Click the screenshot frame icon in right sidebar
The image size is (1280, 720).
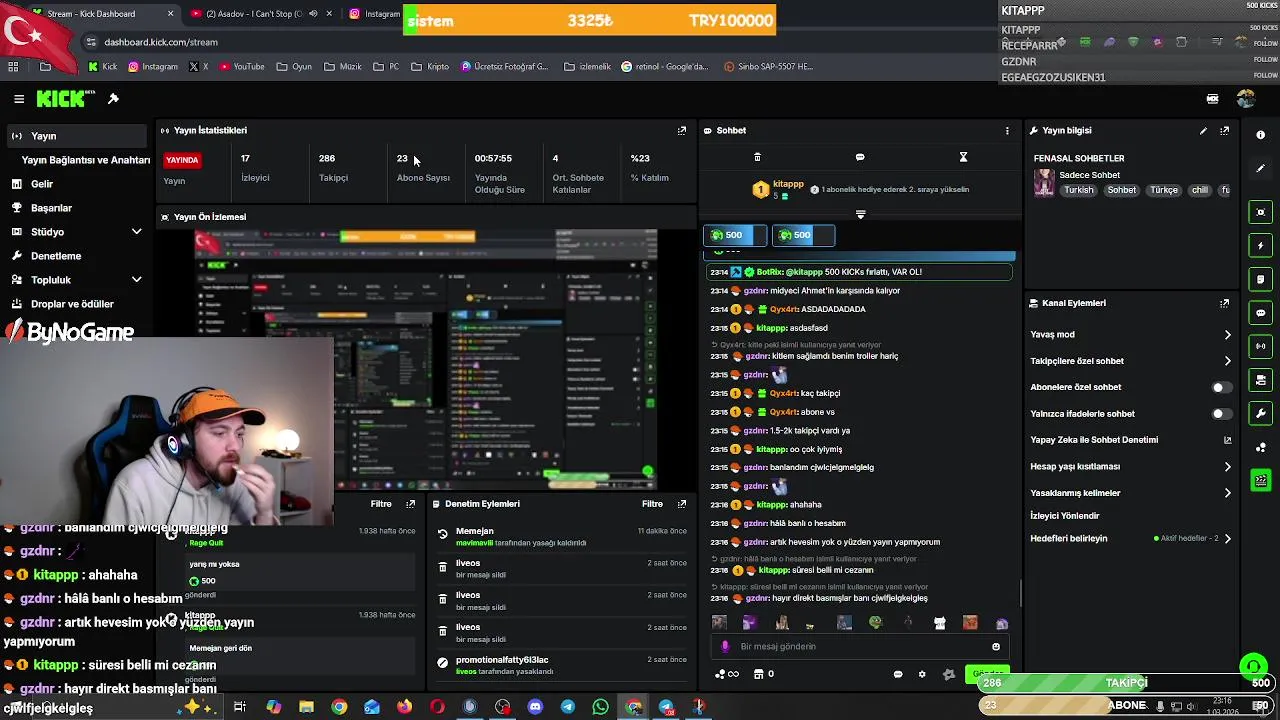tap(1260, 212)
